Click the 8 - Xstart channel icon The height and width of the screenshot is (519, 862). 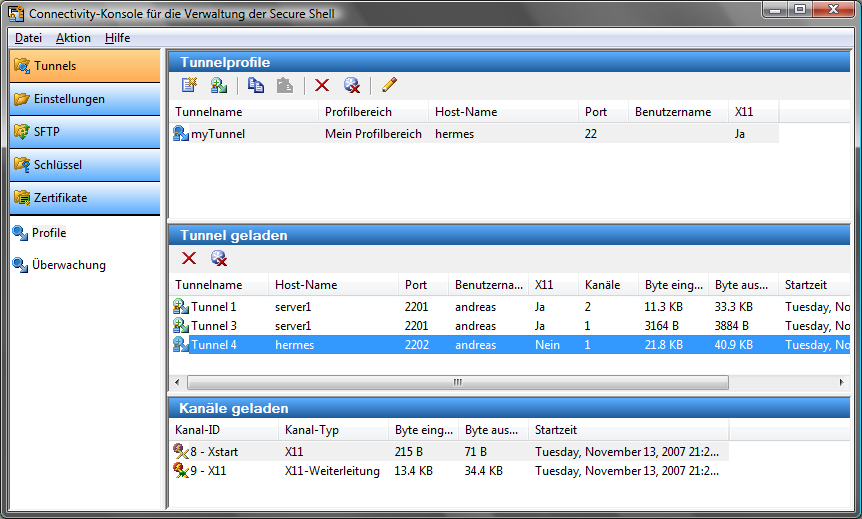tap(181, 451)
